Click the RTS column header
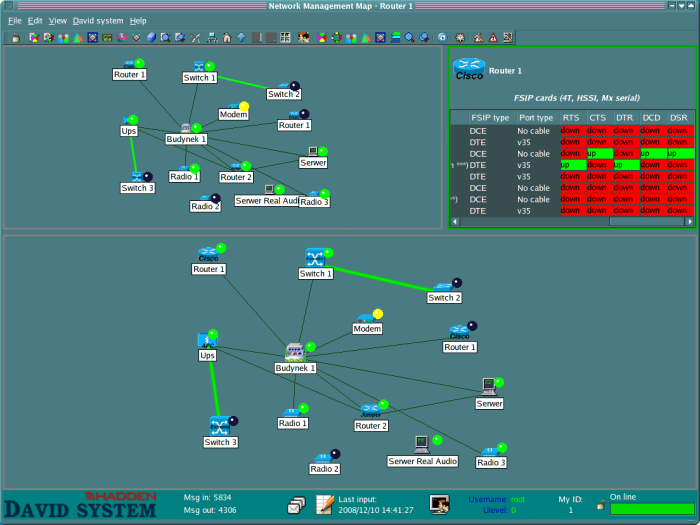The image size is (700, 525). (x=571, y=117)
